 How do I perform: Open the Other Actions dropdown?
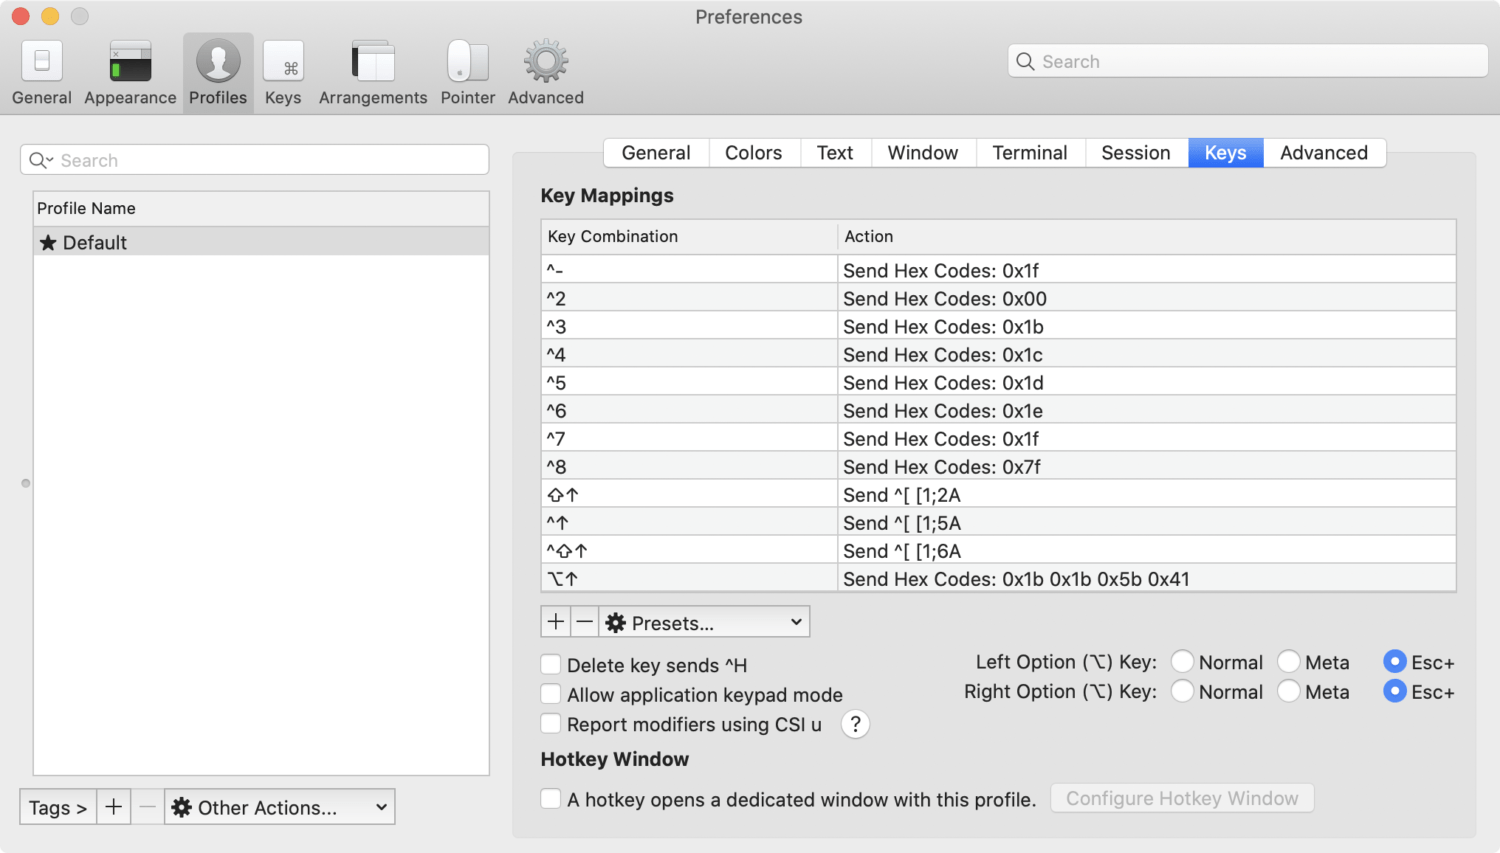click(280, 807)
